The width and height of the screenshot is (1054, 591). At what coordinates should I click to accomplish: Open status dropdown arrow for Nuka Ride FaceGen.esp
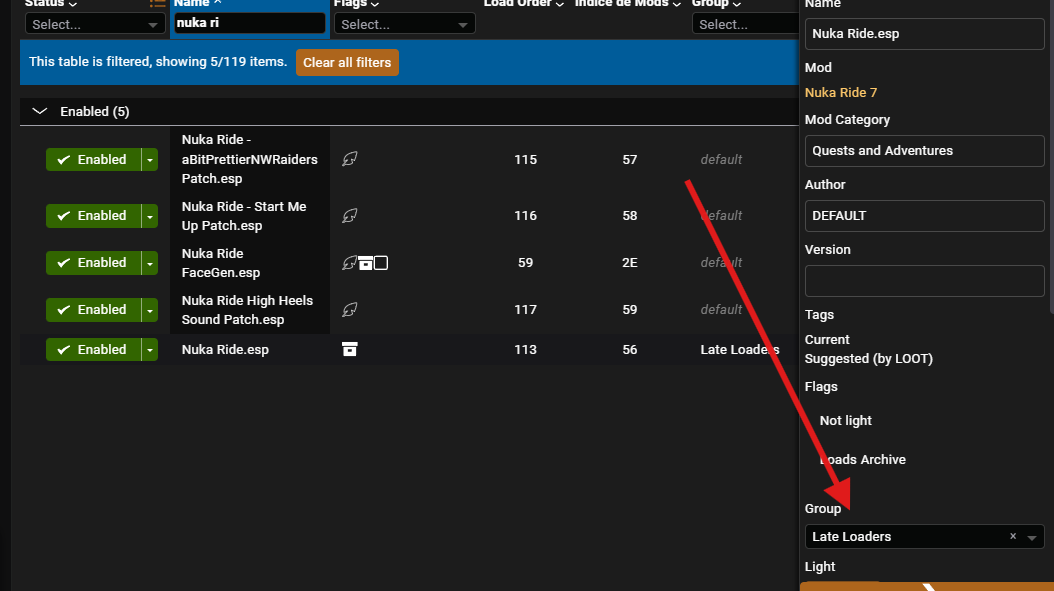point(150,263)
